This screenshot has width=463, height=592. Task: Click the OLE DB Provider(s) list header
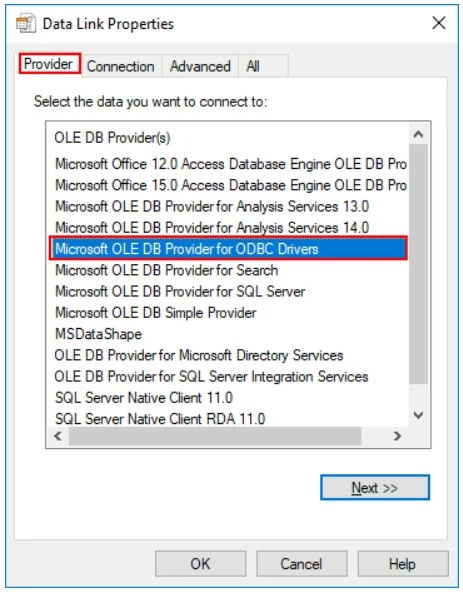tap(113, 138)
